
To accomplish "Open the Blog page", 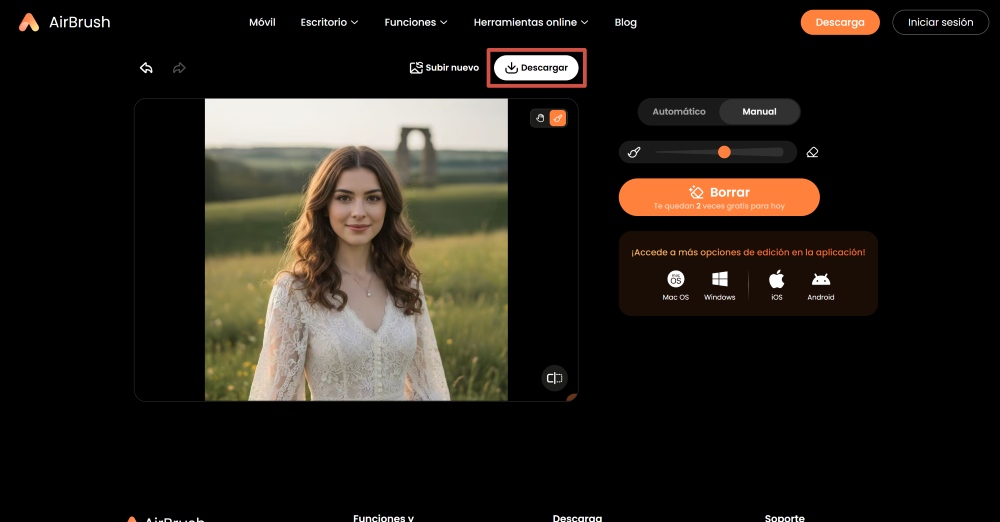I will click(626, 22).
